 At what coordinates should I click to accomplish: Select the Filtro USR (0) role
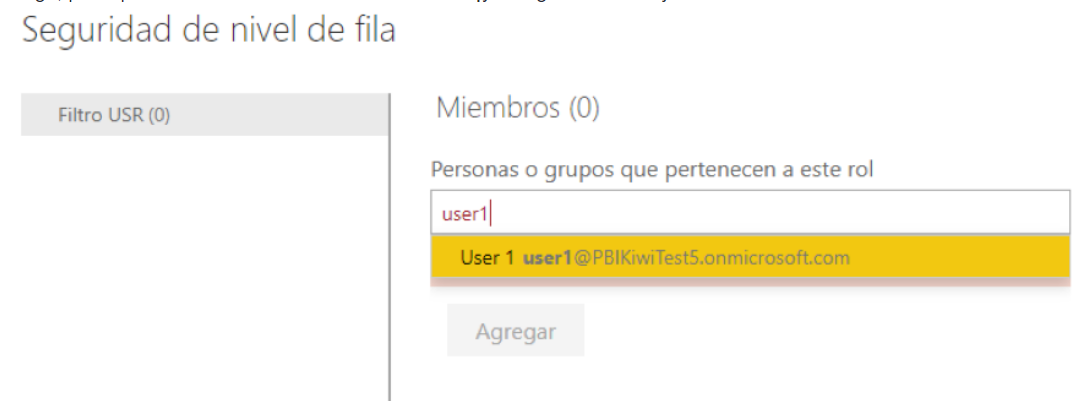click(205, 115)
